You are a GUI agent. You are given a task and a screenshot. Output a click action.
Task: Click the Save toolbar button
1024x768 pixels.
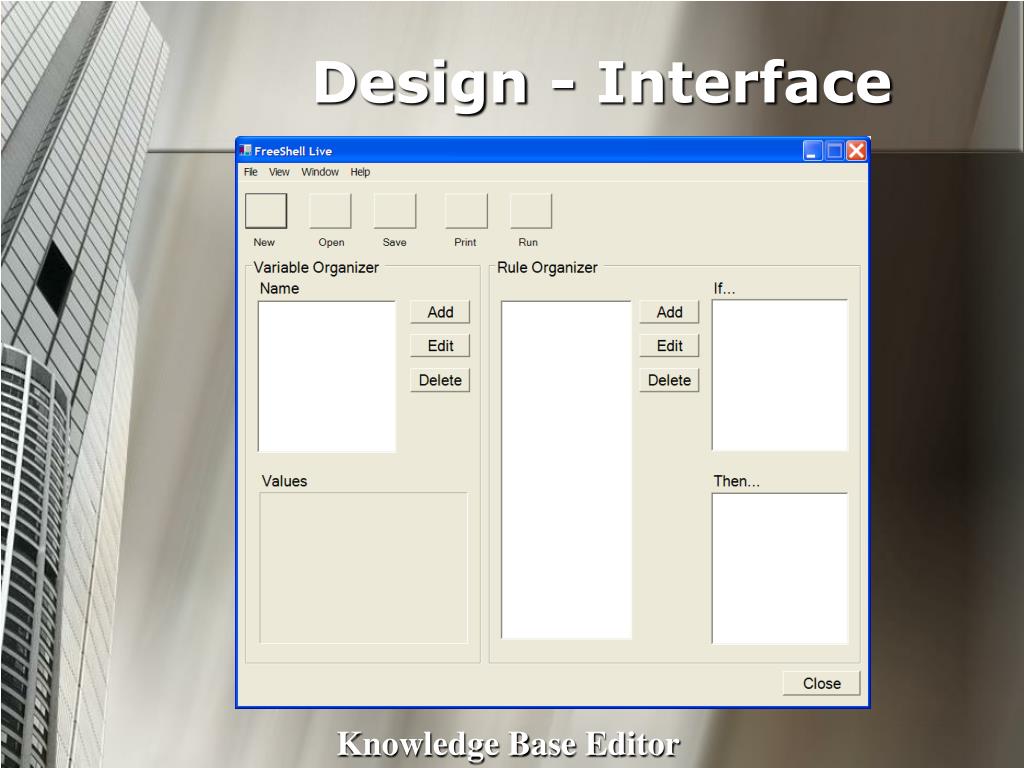[x=394, y=211]
